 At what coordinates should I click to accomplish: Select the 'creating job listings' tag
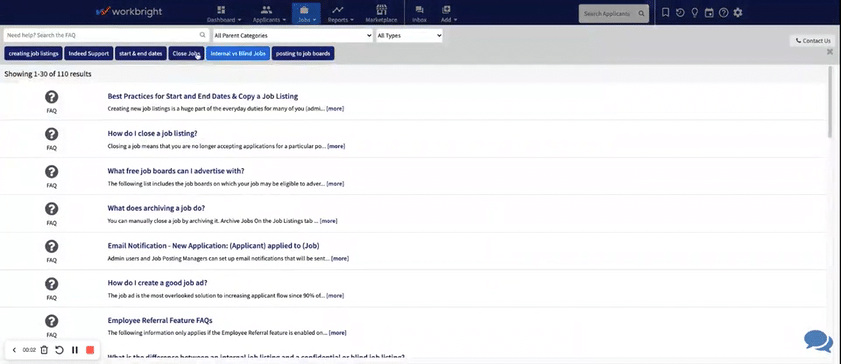pos(34,54)
